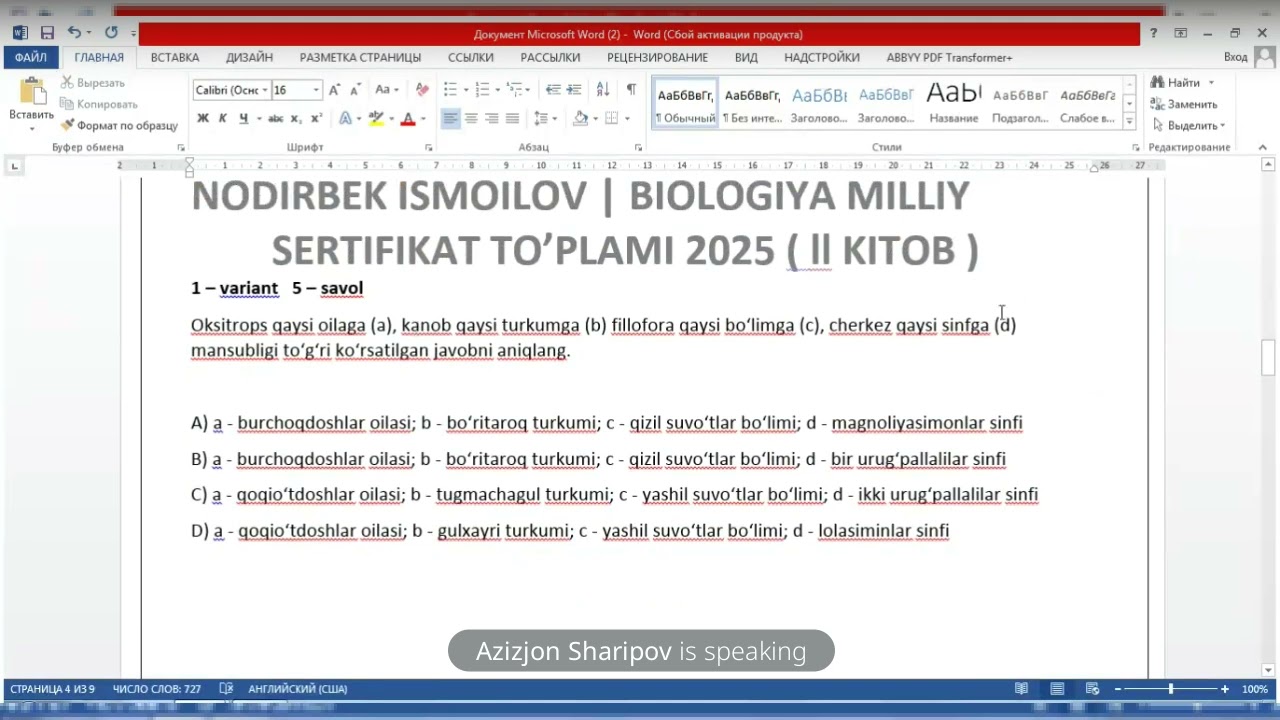1280x720 pixels.
Task: Toggle paragraph marks (¶) display
Action: pos(631,90)
